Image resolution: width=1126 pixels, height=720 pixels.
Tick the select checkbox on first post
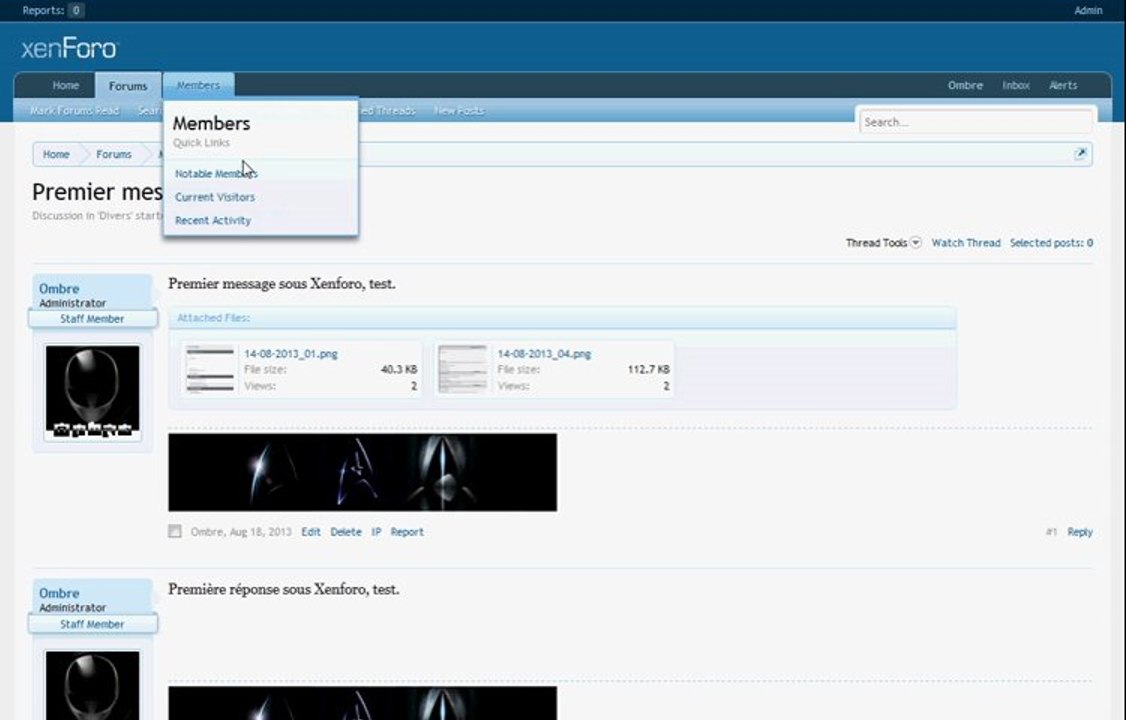pos(175,531)
